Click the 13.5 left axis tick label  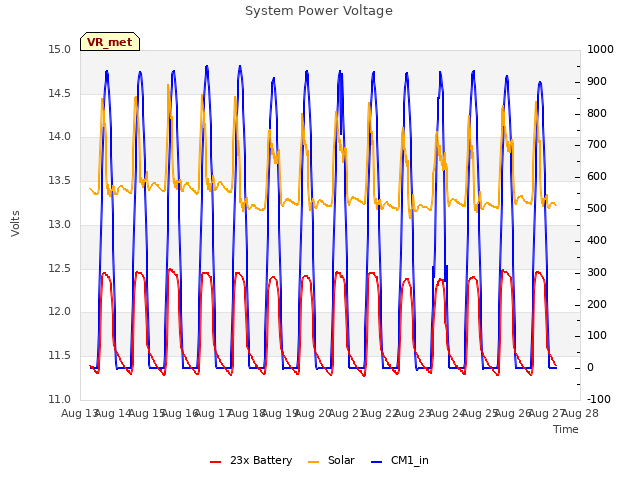click(60, 180)
